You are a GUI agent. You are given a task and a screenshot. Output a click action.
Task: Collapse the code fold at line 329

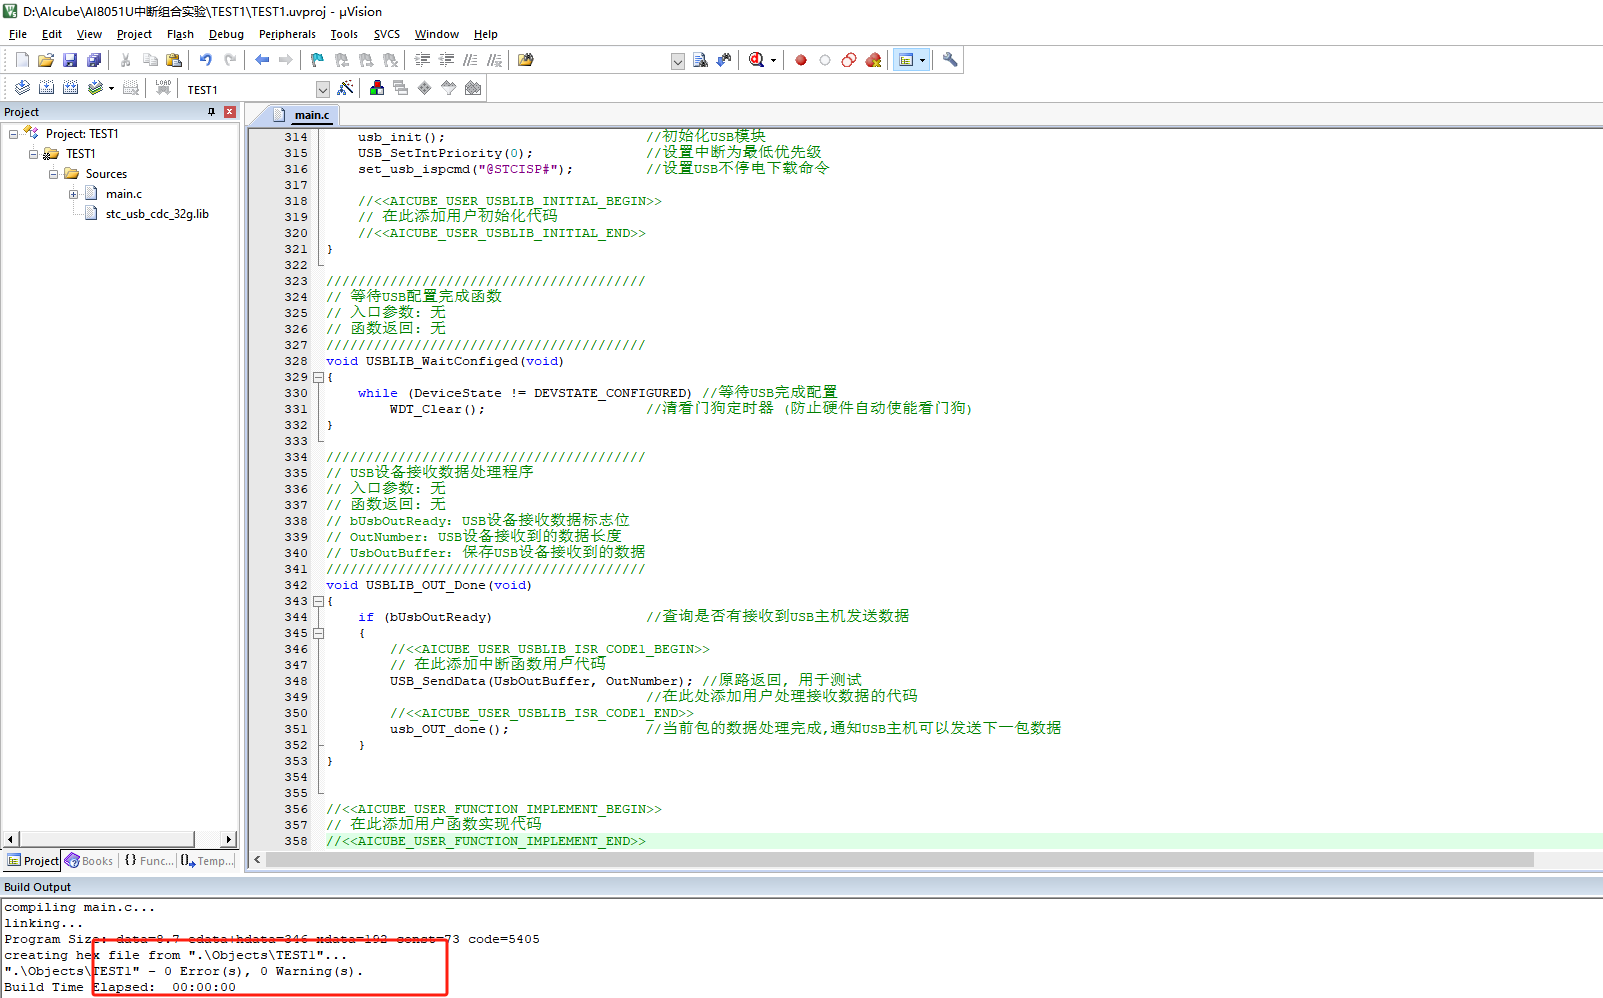318,377
